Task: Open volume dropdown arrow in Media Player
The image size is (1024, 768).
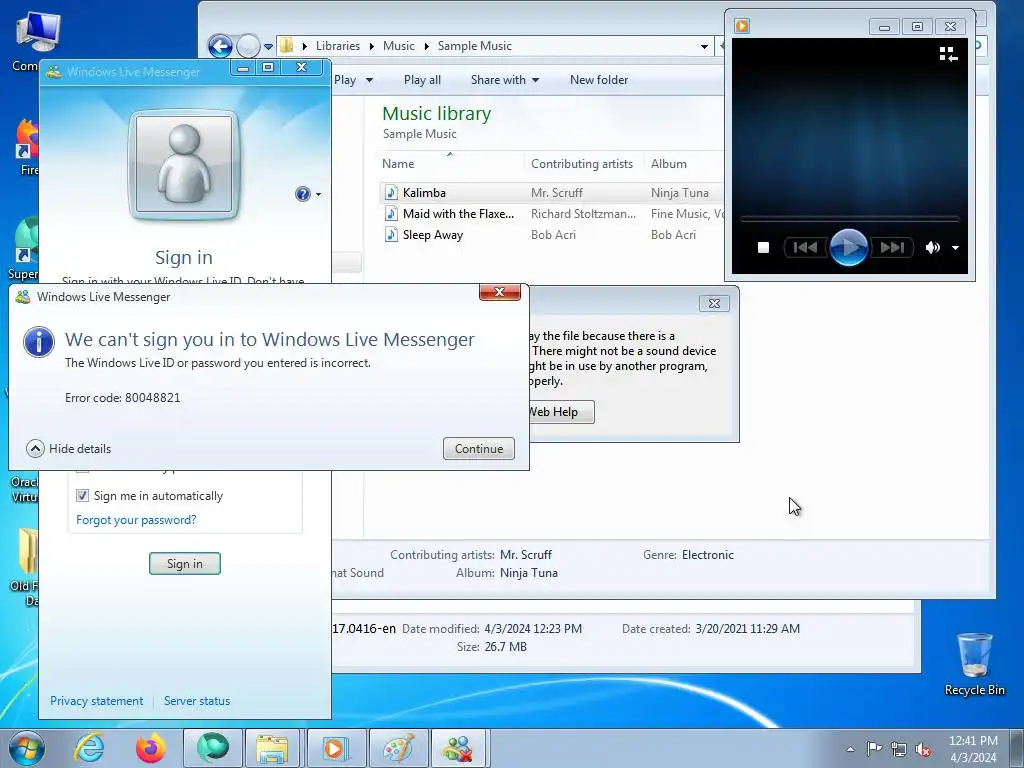Action: pyautogui.click(x=955, y=248)
